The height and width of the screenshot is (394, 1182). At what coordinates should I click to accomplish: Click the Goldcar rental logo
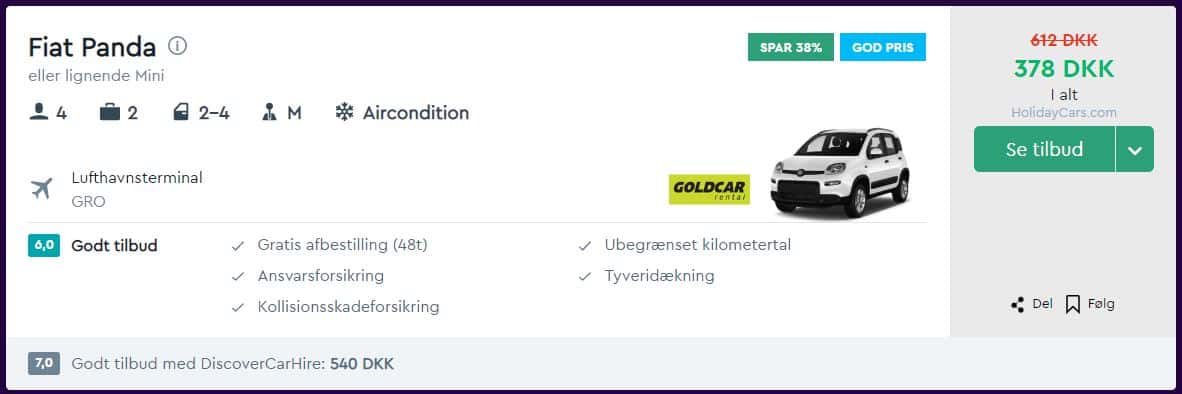point(709,189)
